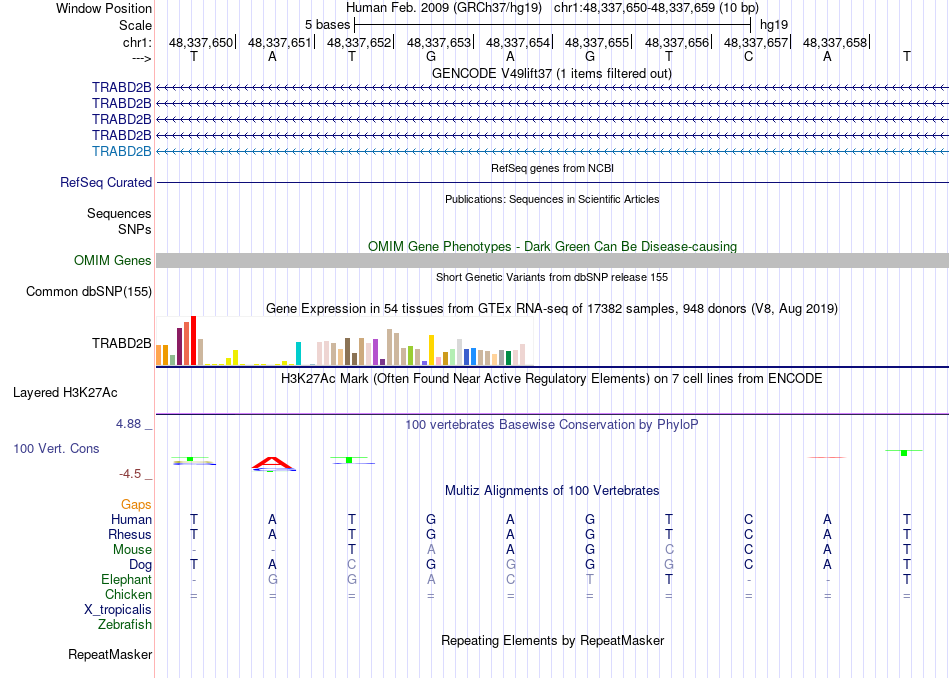Click '100 vertebrates Basewise Conservation by PhyloP' title

coord(552,425)
